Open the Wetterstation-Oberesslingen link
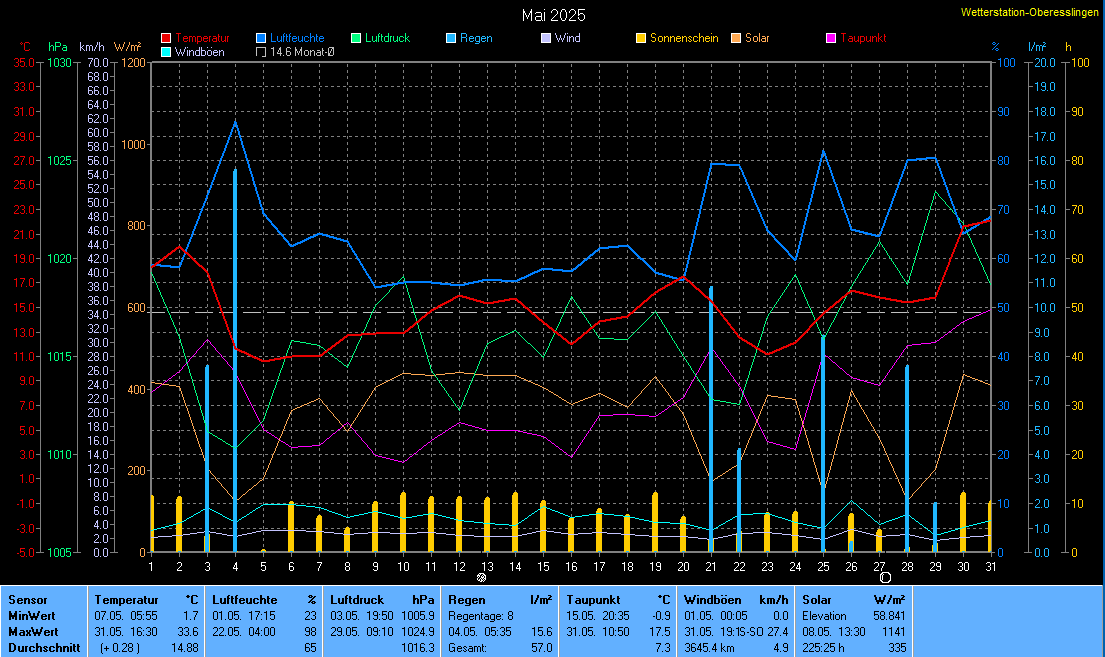Image resolution: width=1105 pixels, height=657 pixels. coord(1029,12)
